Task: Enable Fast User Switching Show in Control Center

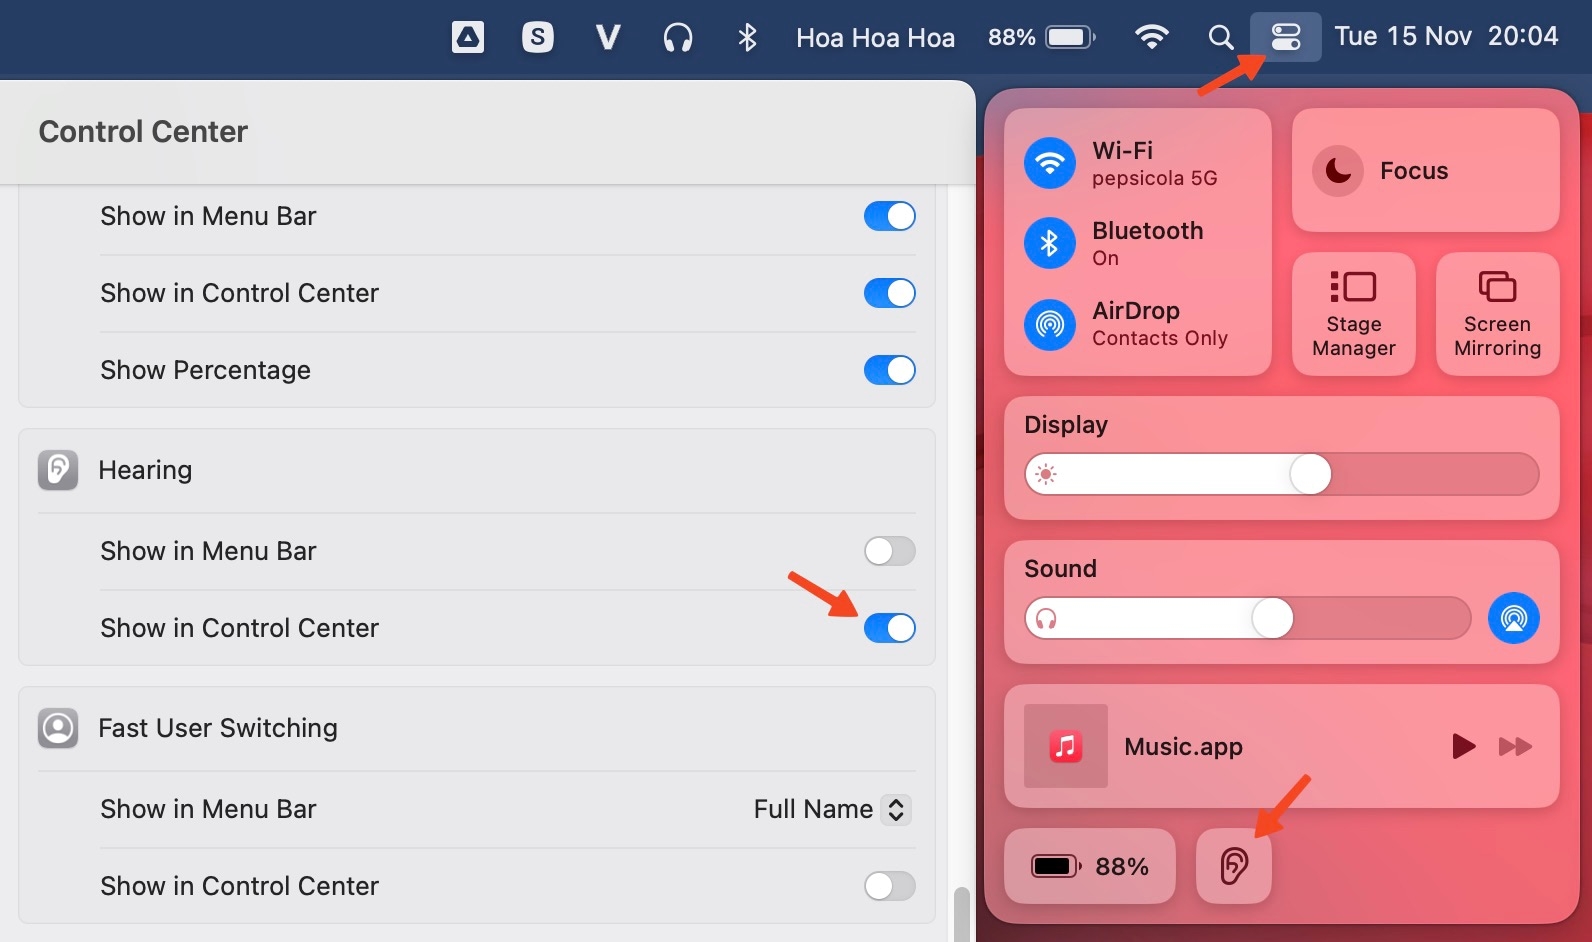Action: 890,886
